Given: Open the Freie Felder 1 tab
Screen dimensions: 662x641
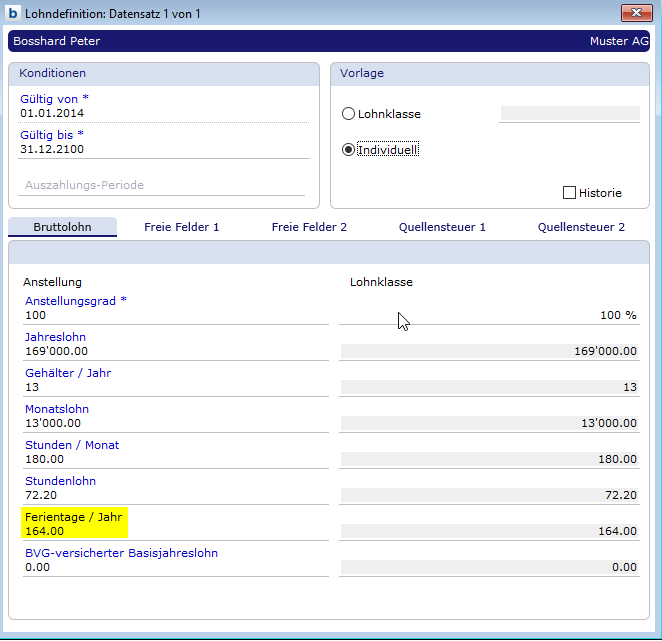Looking at the screenshot, I should (x=181, y=227).
